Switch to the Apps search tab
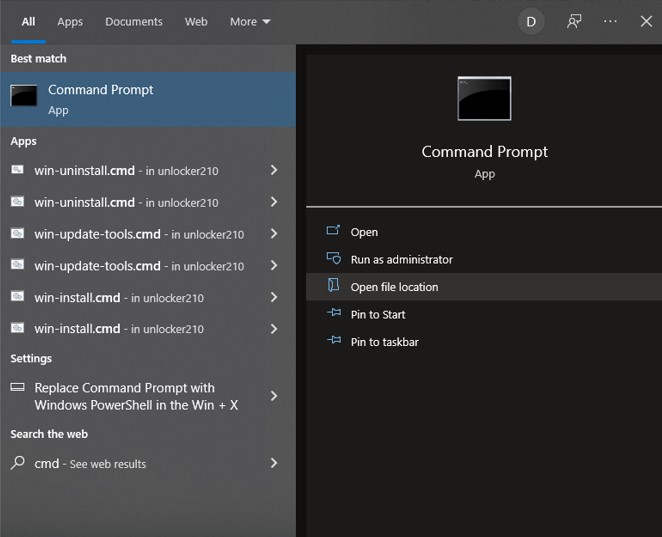Screen dimensions: 662x537 tap(70, 21)
